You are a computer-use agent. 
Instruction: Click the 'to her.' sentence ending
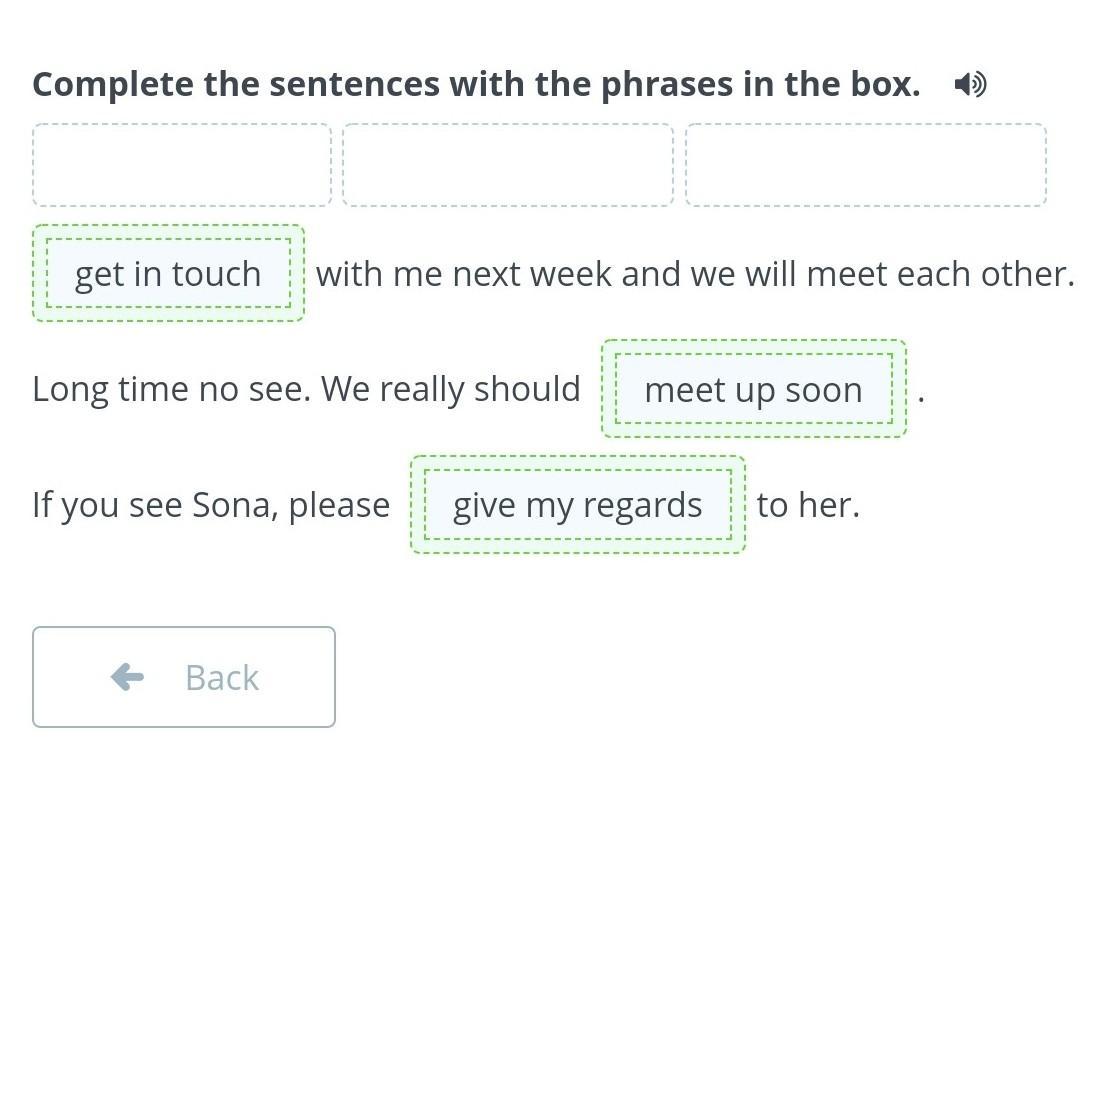coord(808,505)
